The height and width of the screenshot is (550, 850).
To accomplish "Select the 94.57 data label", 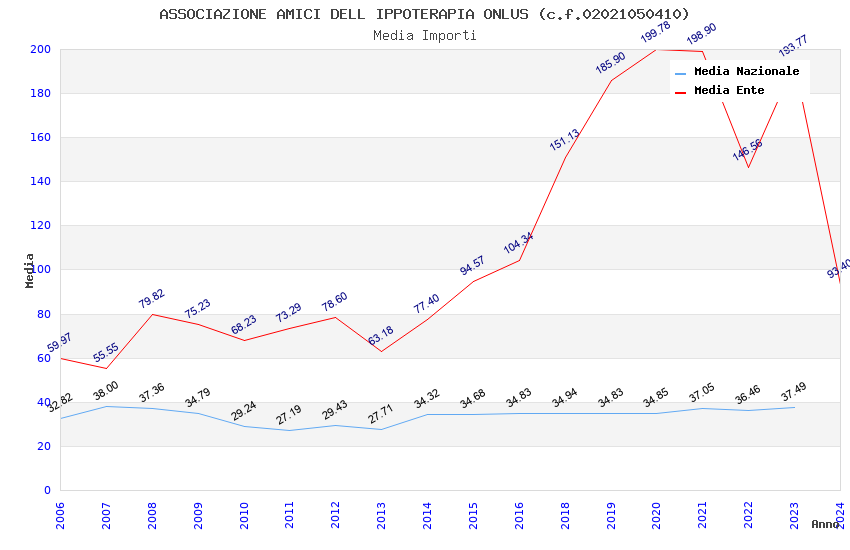I will [x=472, y=266].
